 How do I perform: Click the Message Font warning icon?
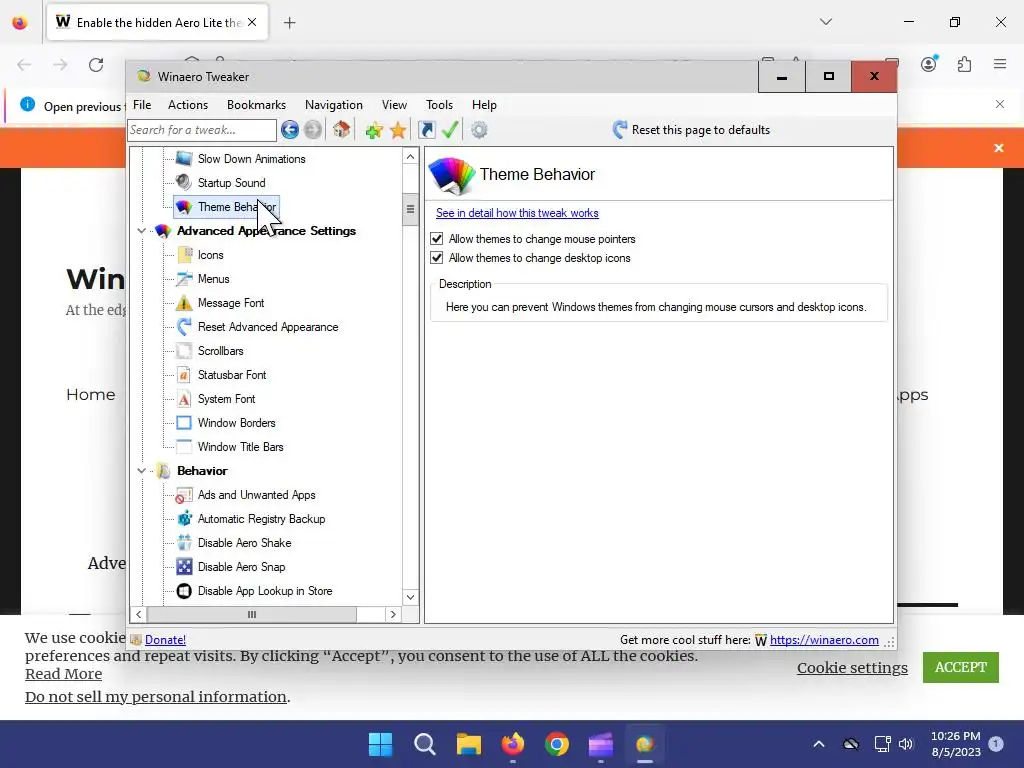[x=184, y=303]
